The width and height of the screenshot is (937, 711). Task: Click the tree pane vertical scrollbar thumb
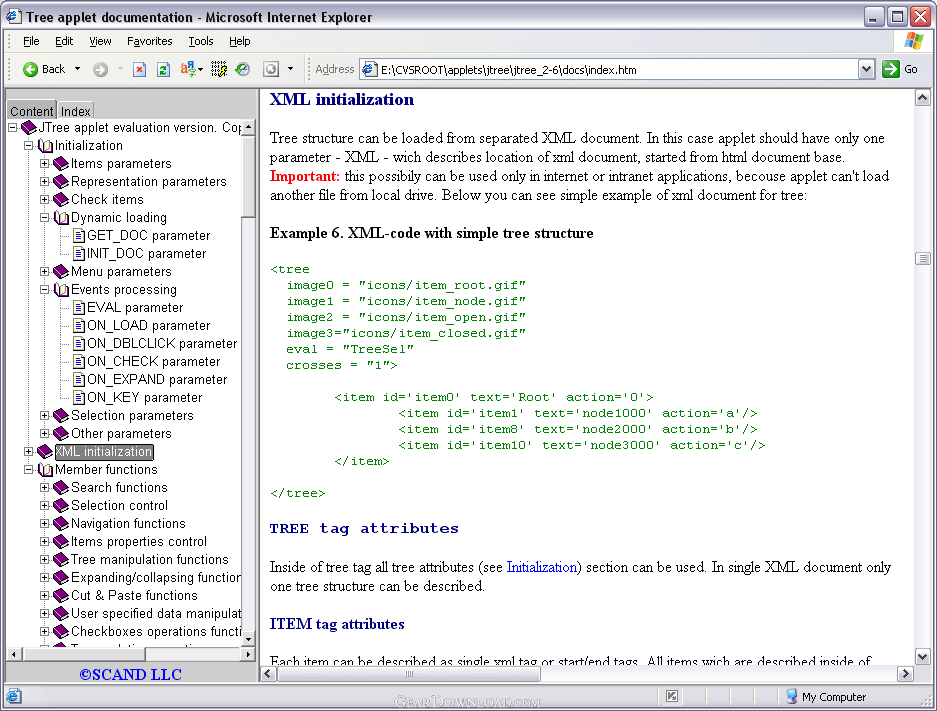(x=249, y=176)
